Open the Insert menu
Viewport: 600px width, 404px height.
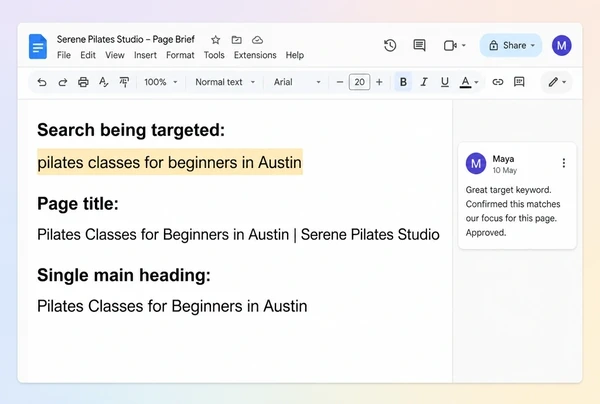tap(145, 55)
